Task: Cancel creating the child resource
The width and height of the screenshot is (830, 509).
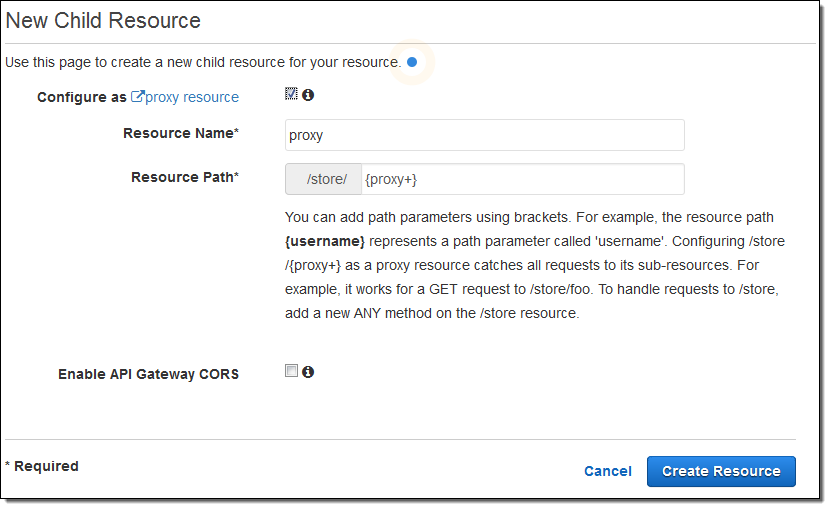Action: point(607,471)
